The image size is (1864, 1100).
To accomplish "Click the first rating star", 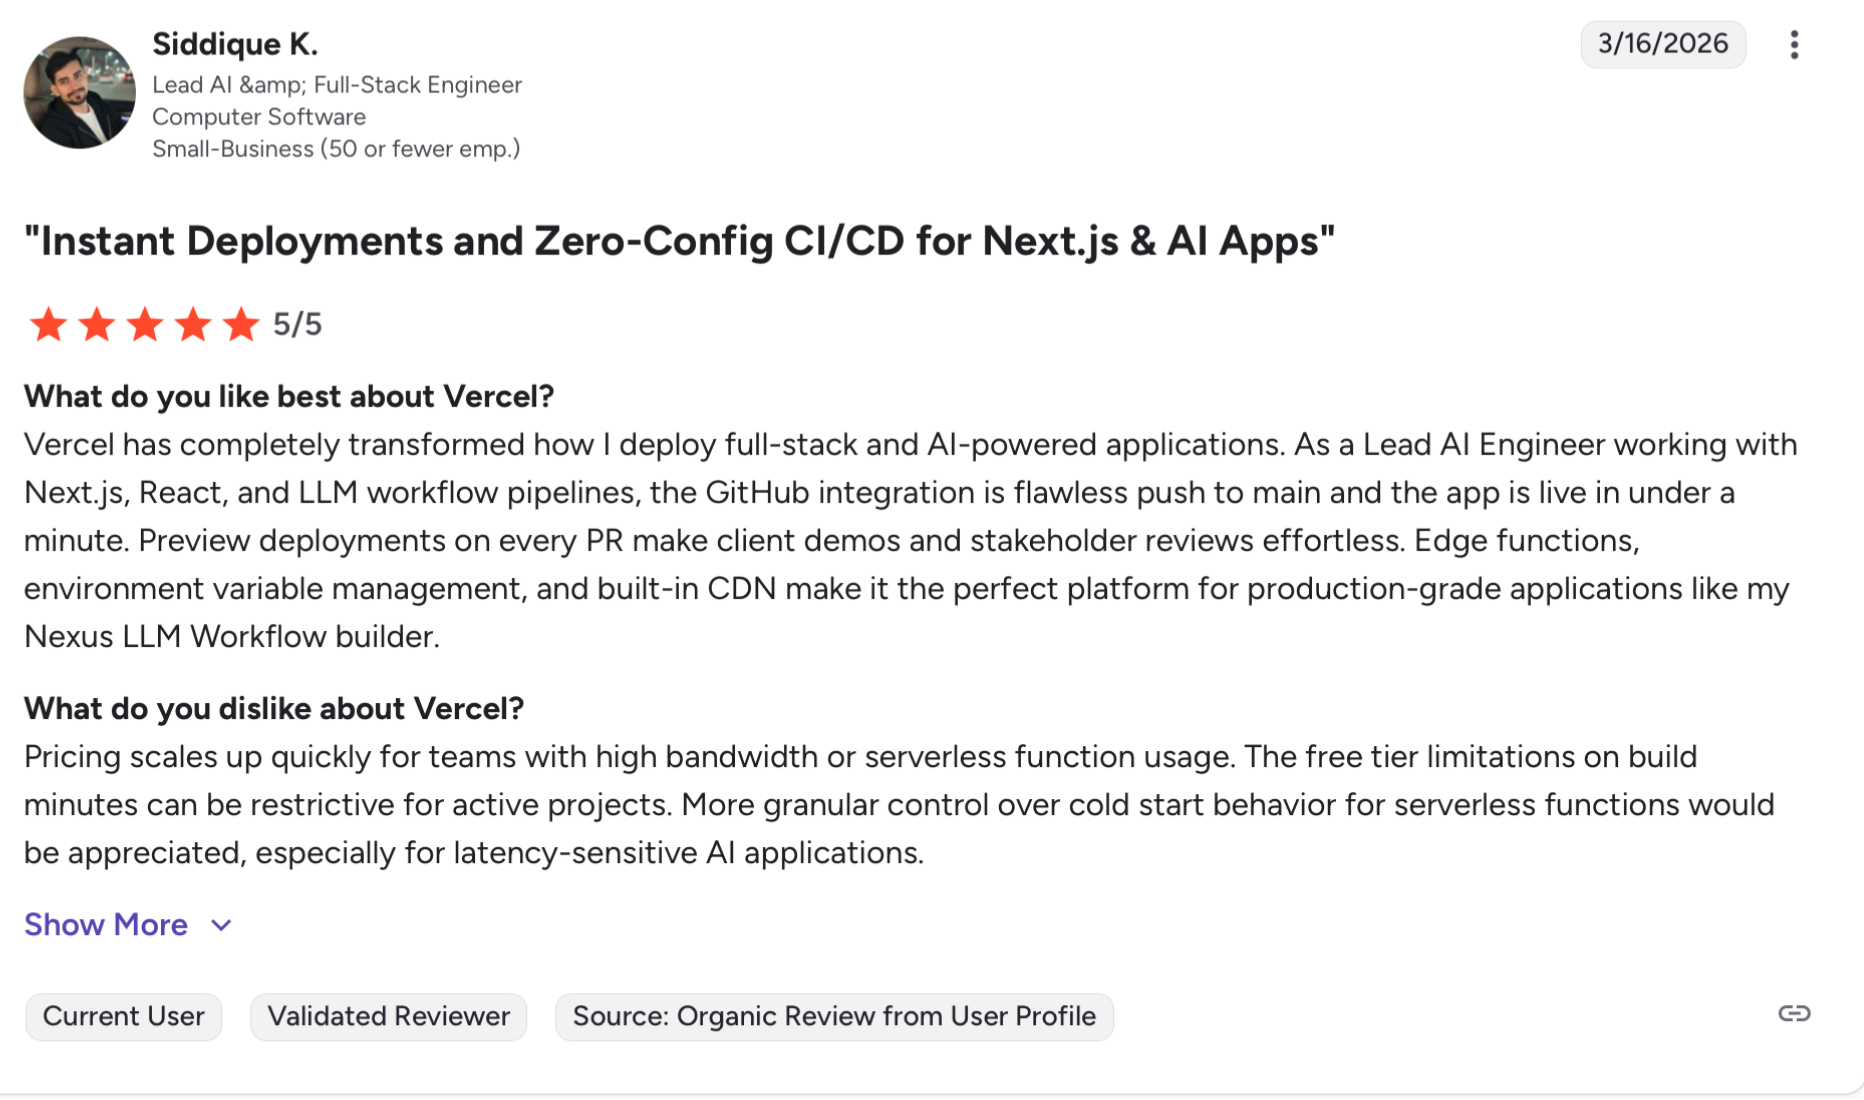I will coord(48,324).
